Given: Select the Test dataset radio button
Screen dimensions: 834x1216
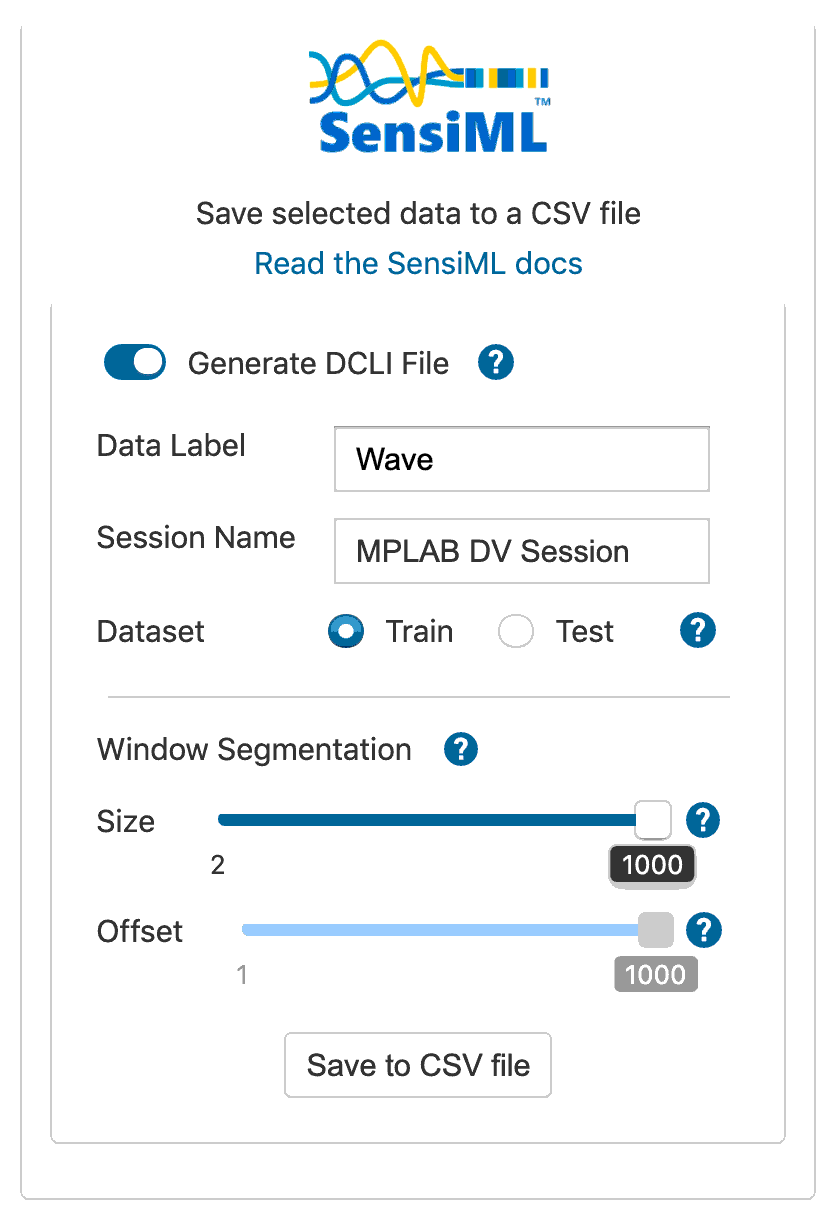Looking at the screenshot, I should click(515, 631).
